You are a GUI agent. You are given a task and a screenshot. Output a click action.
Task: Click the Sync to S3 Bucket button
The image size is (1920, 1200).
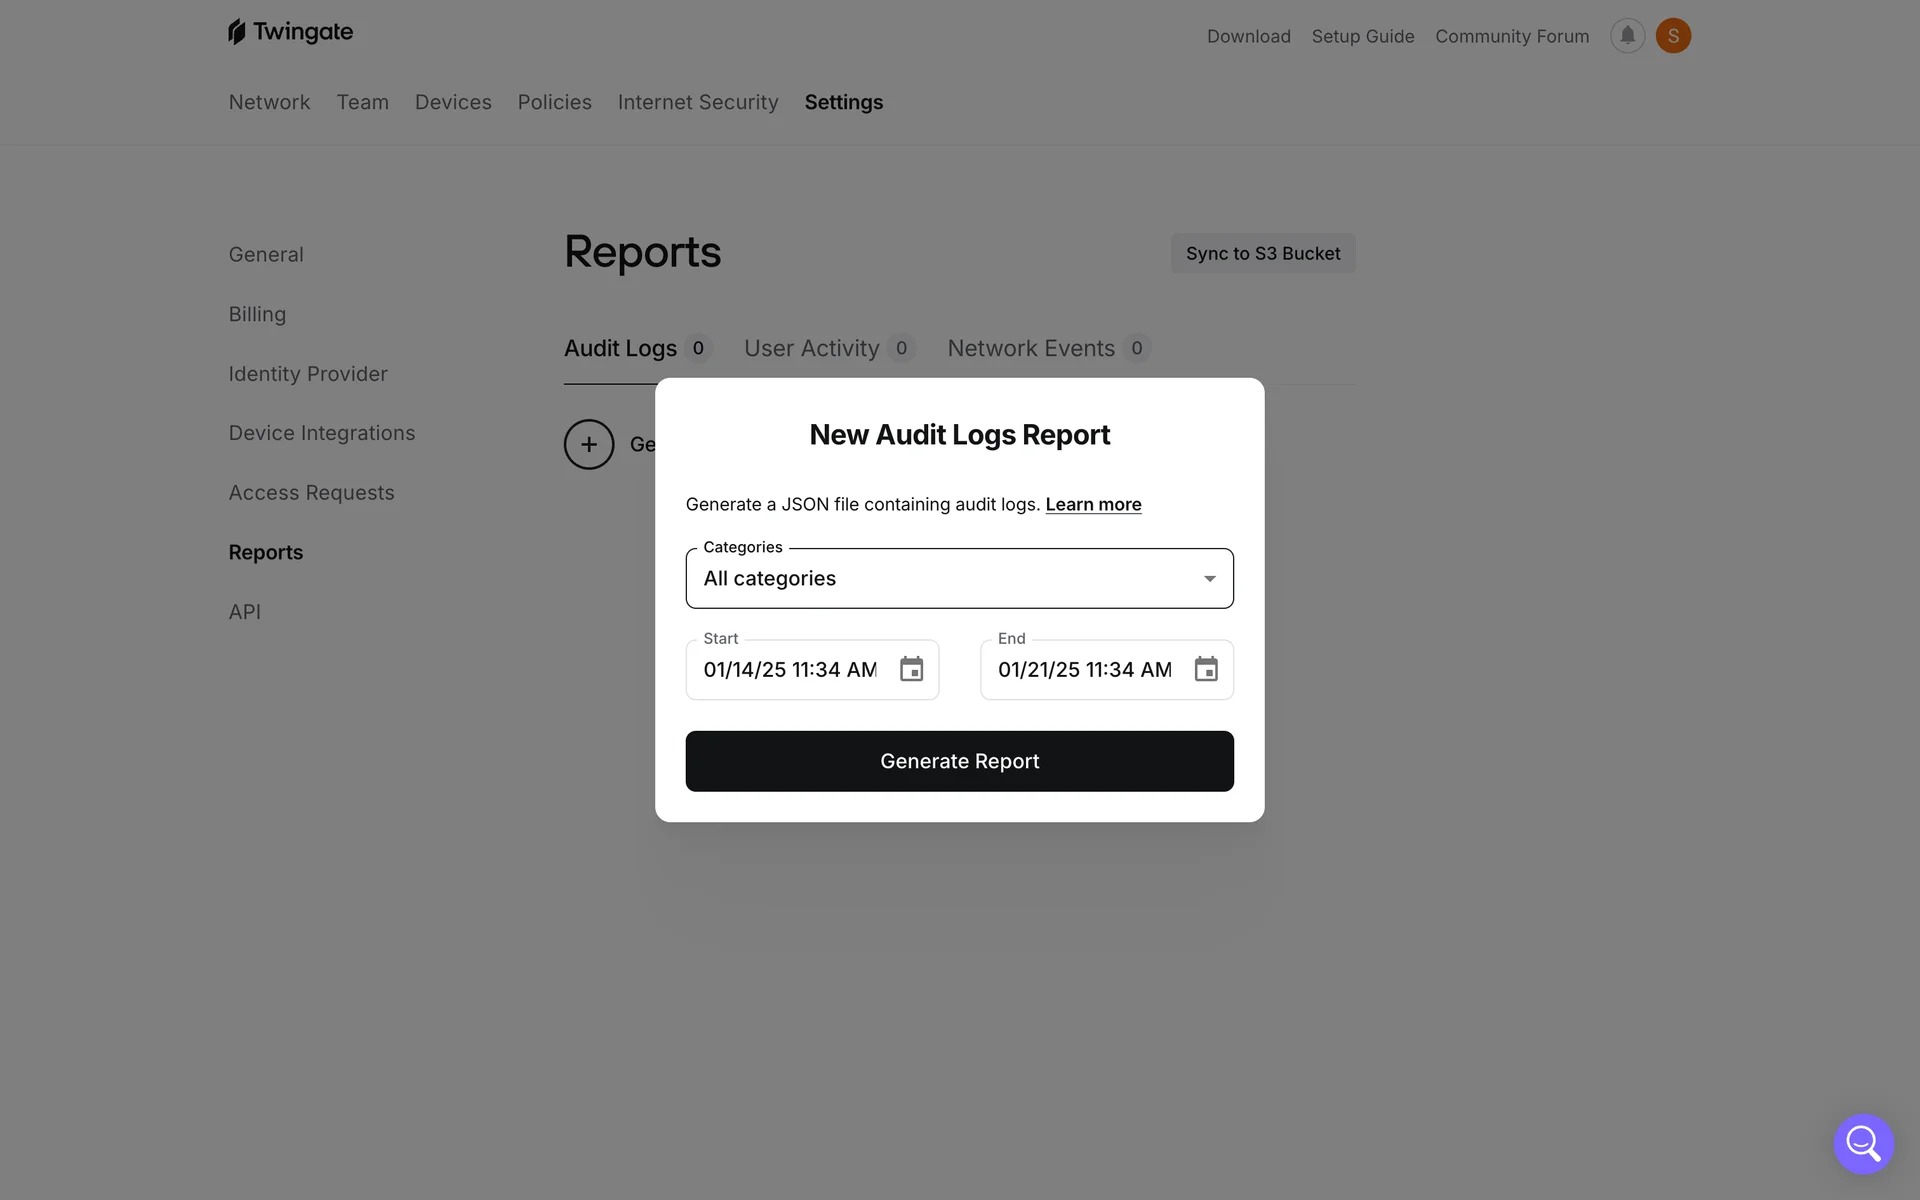[x=1263, y=253]
